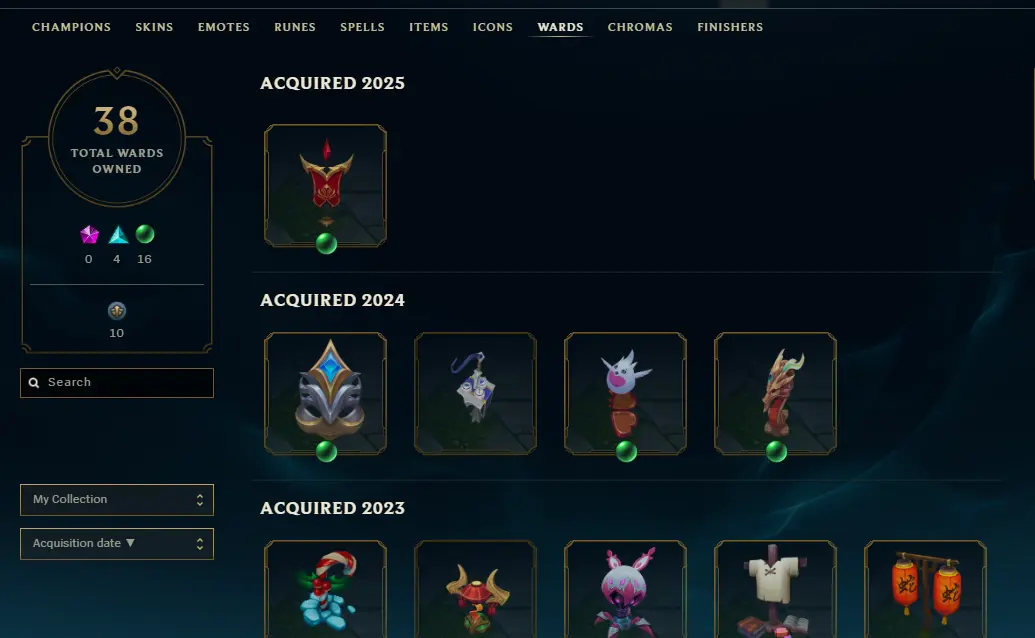Click the sort direction arrow beside Acquisition date
Screen dimensions: 1035x638
pyautogui.click(x=130, y=543)
